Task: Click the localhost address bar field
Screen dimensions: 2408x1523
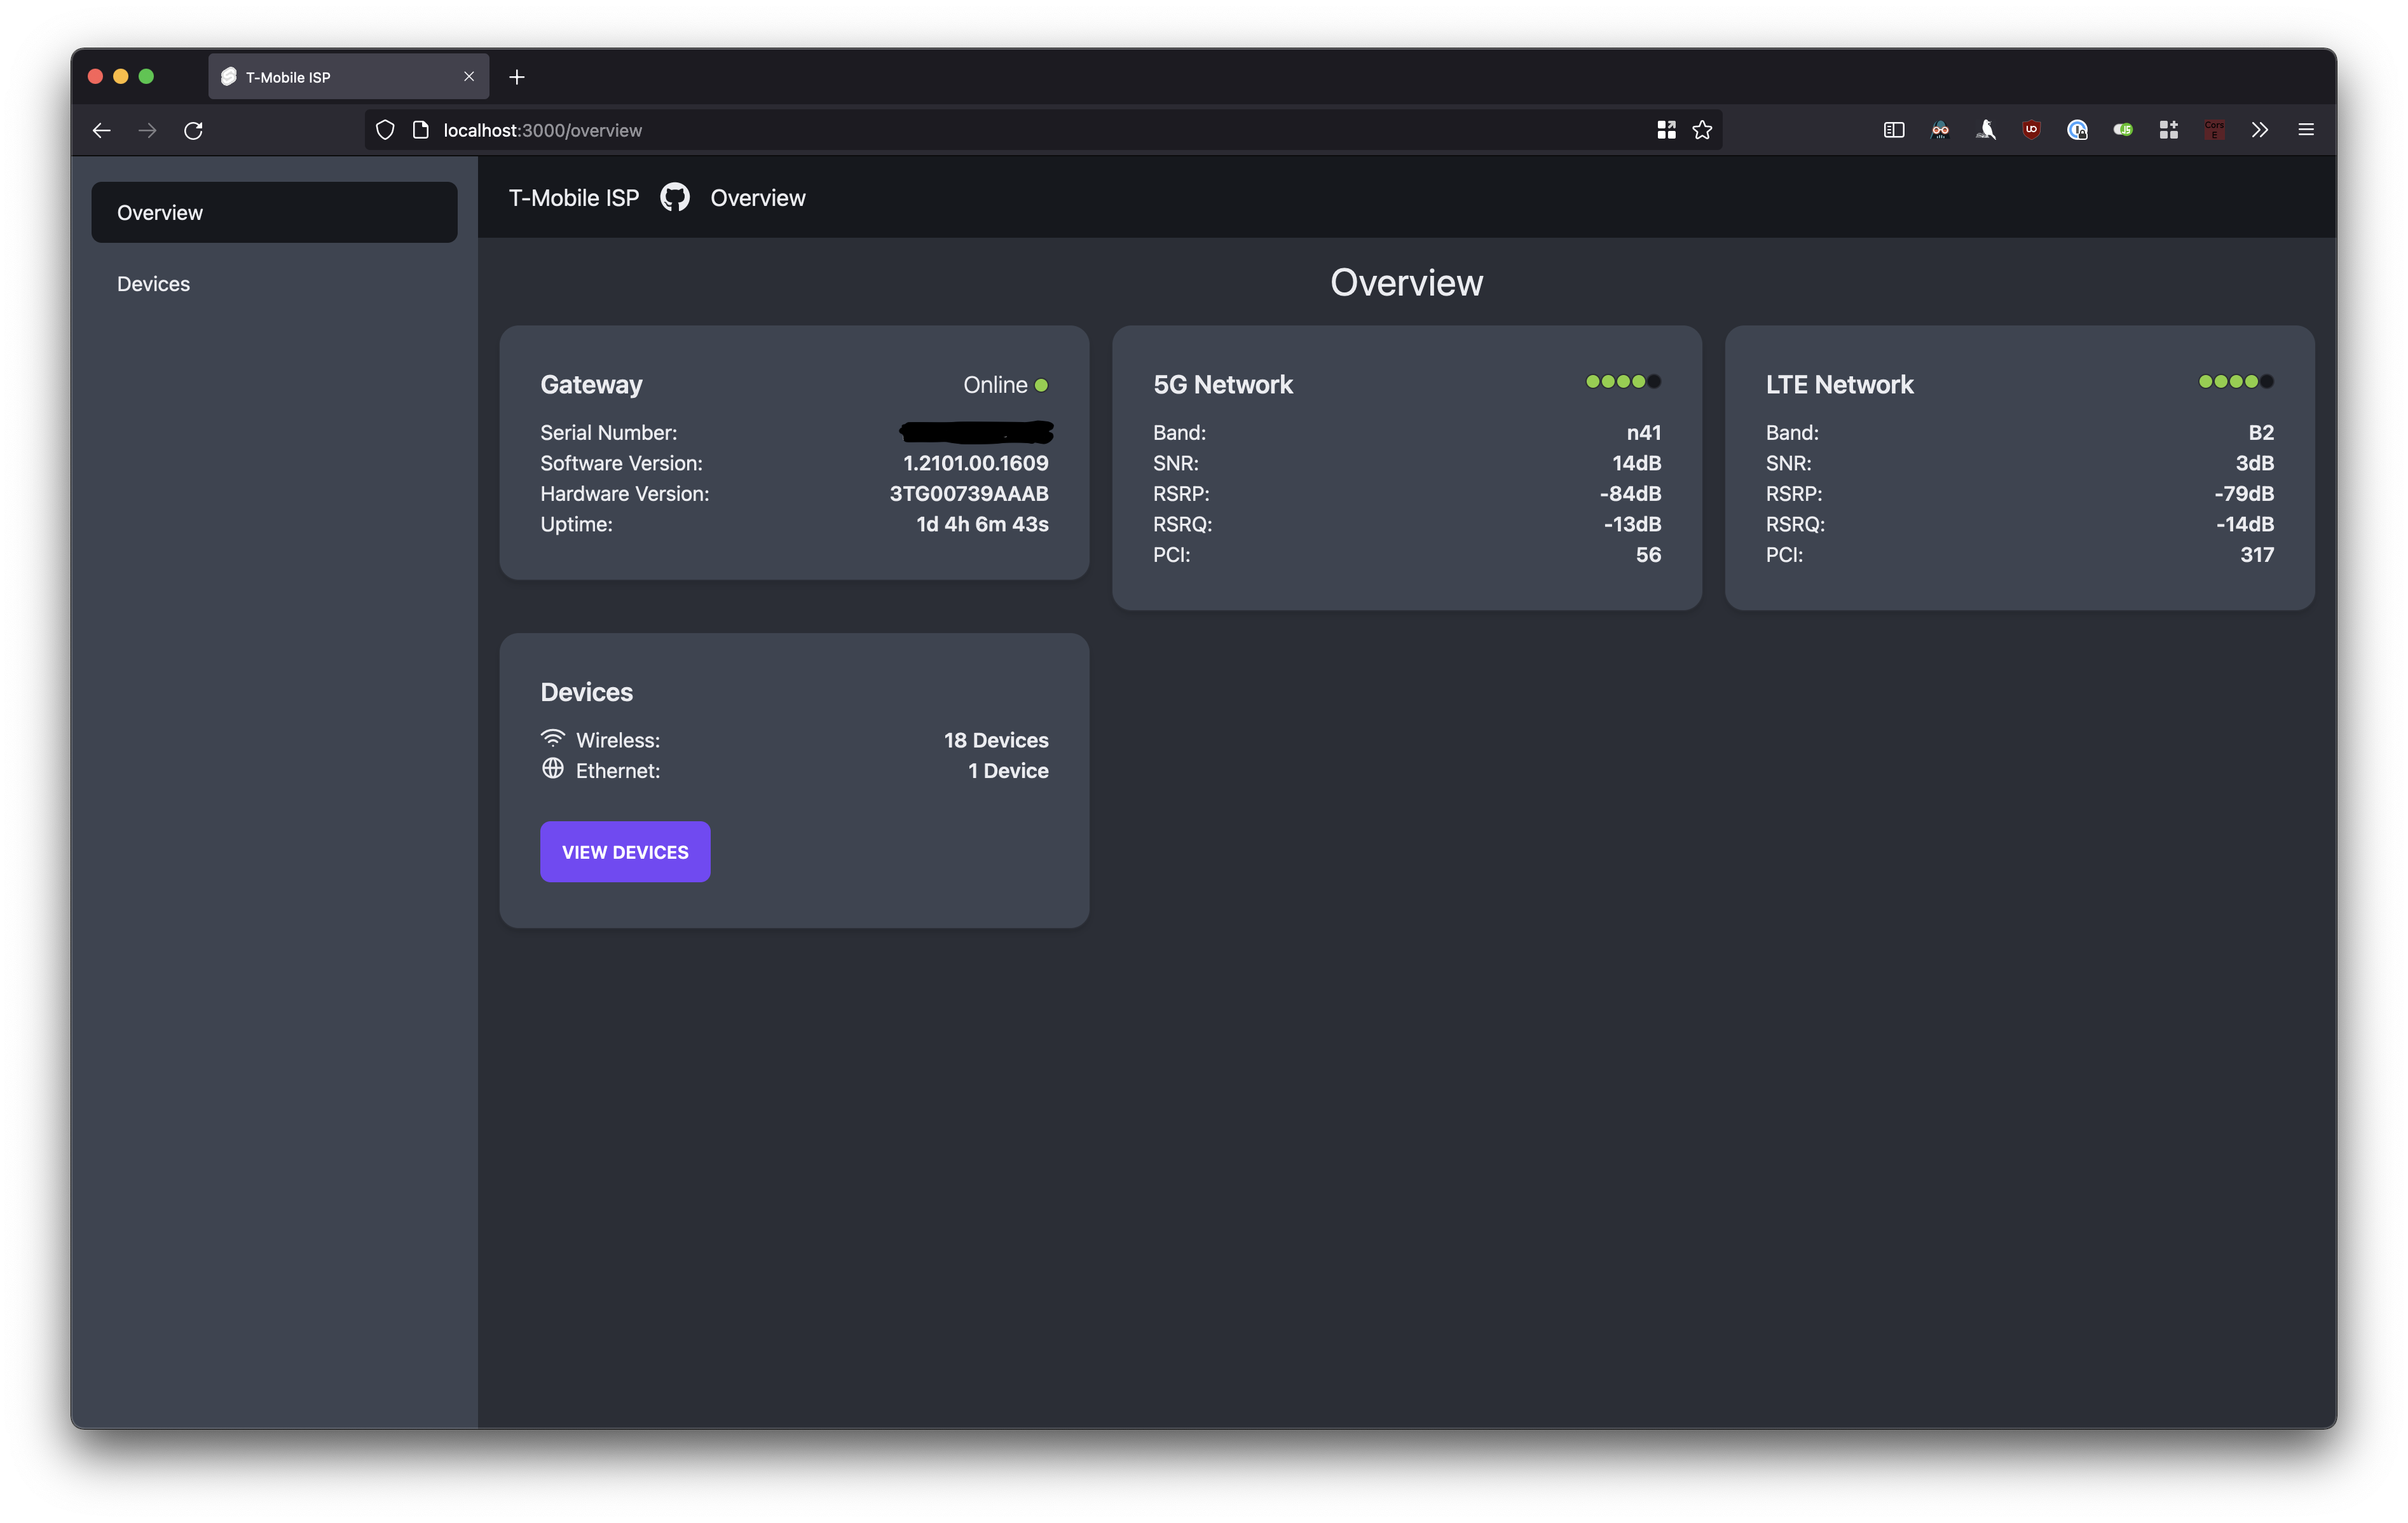Action: [1000, 130]
